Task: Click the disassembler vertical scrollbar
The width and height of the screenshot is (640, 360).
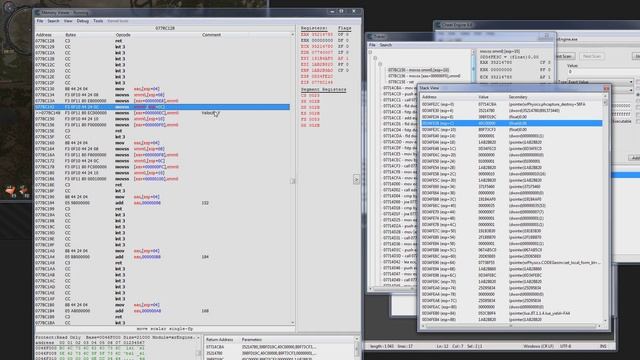Action: click(x=293, y=180)
